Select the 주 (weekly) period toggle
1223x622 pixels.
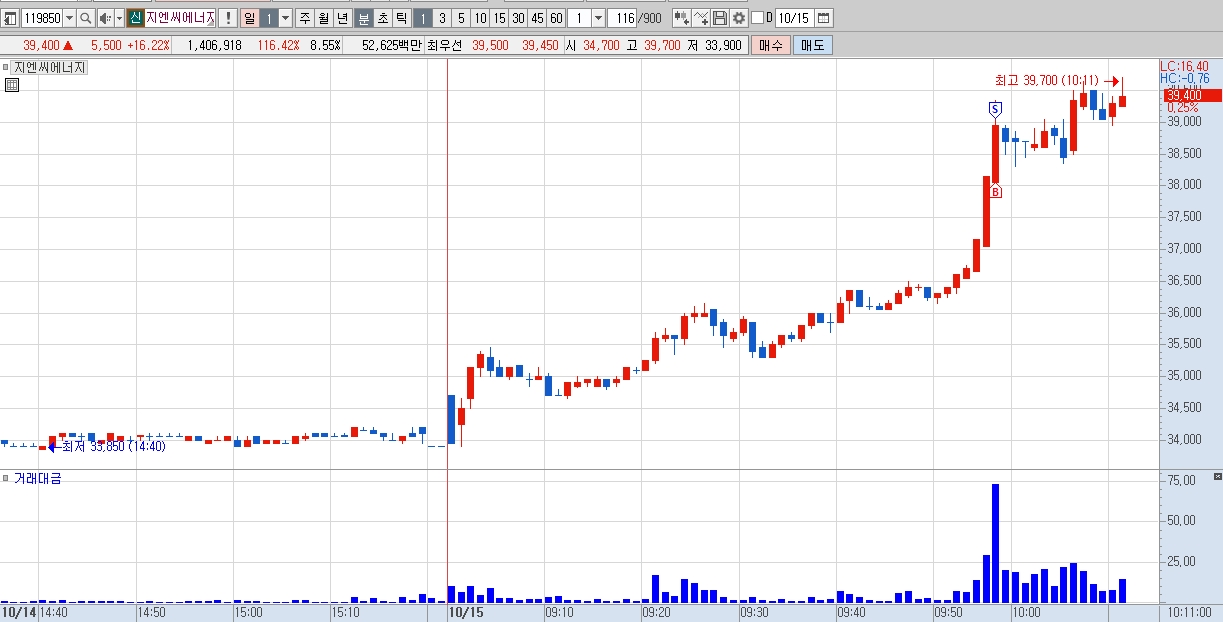point(305,18)
